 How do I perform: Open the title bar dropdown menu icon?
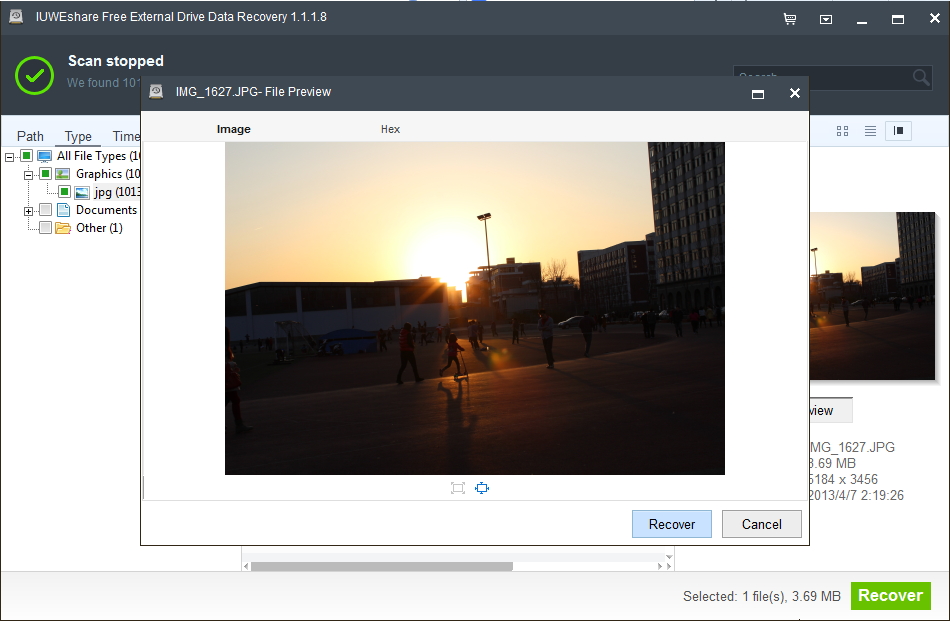826,19
